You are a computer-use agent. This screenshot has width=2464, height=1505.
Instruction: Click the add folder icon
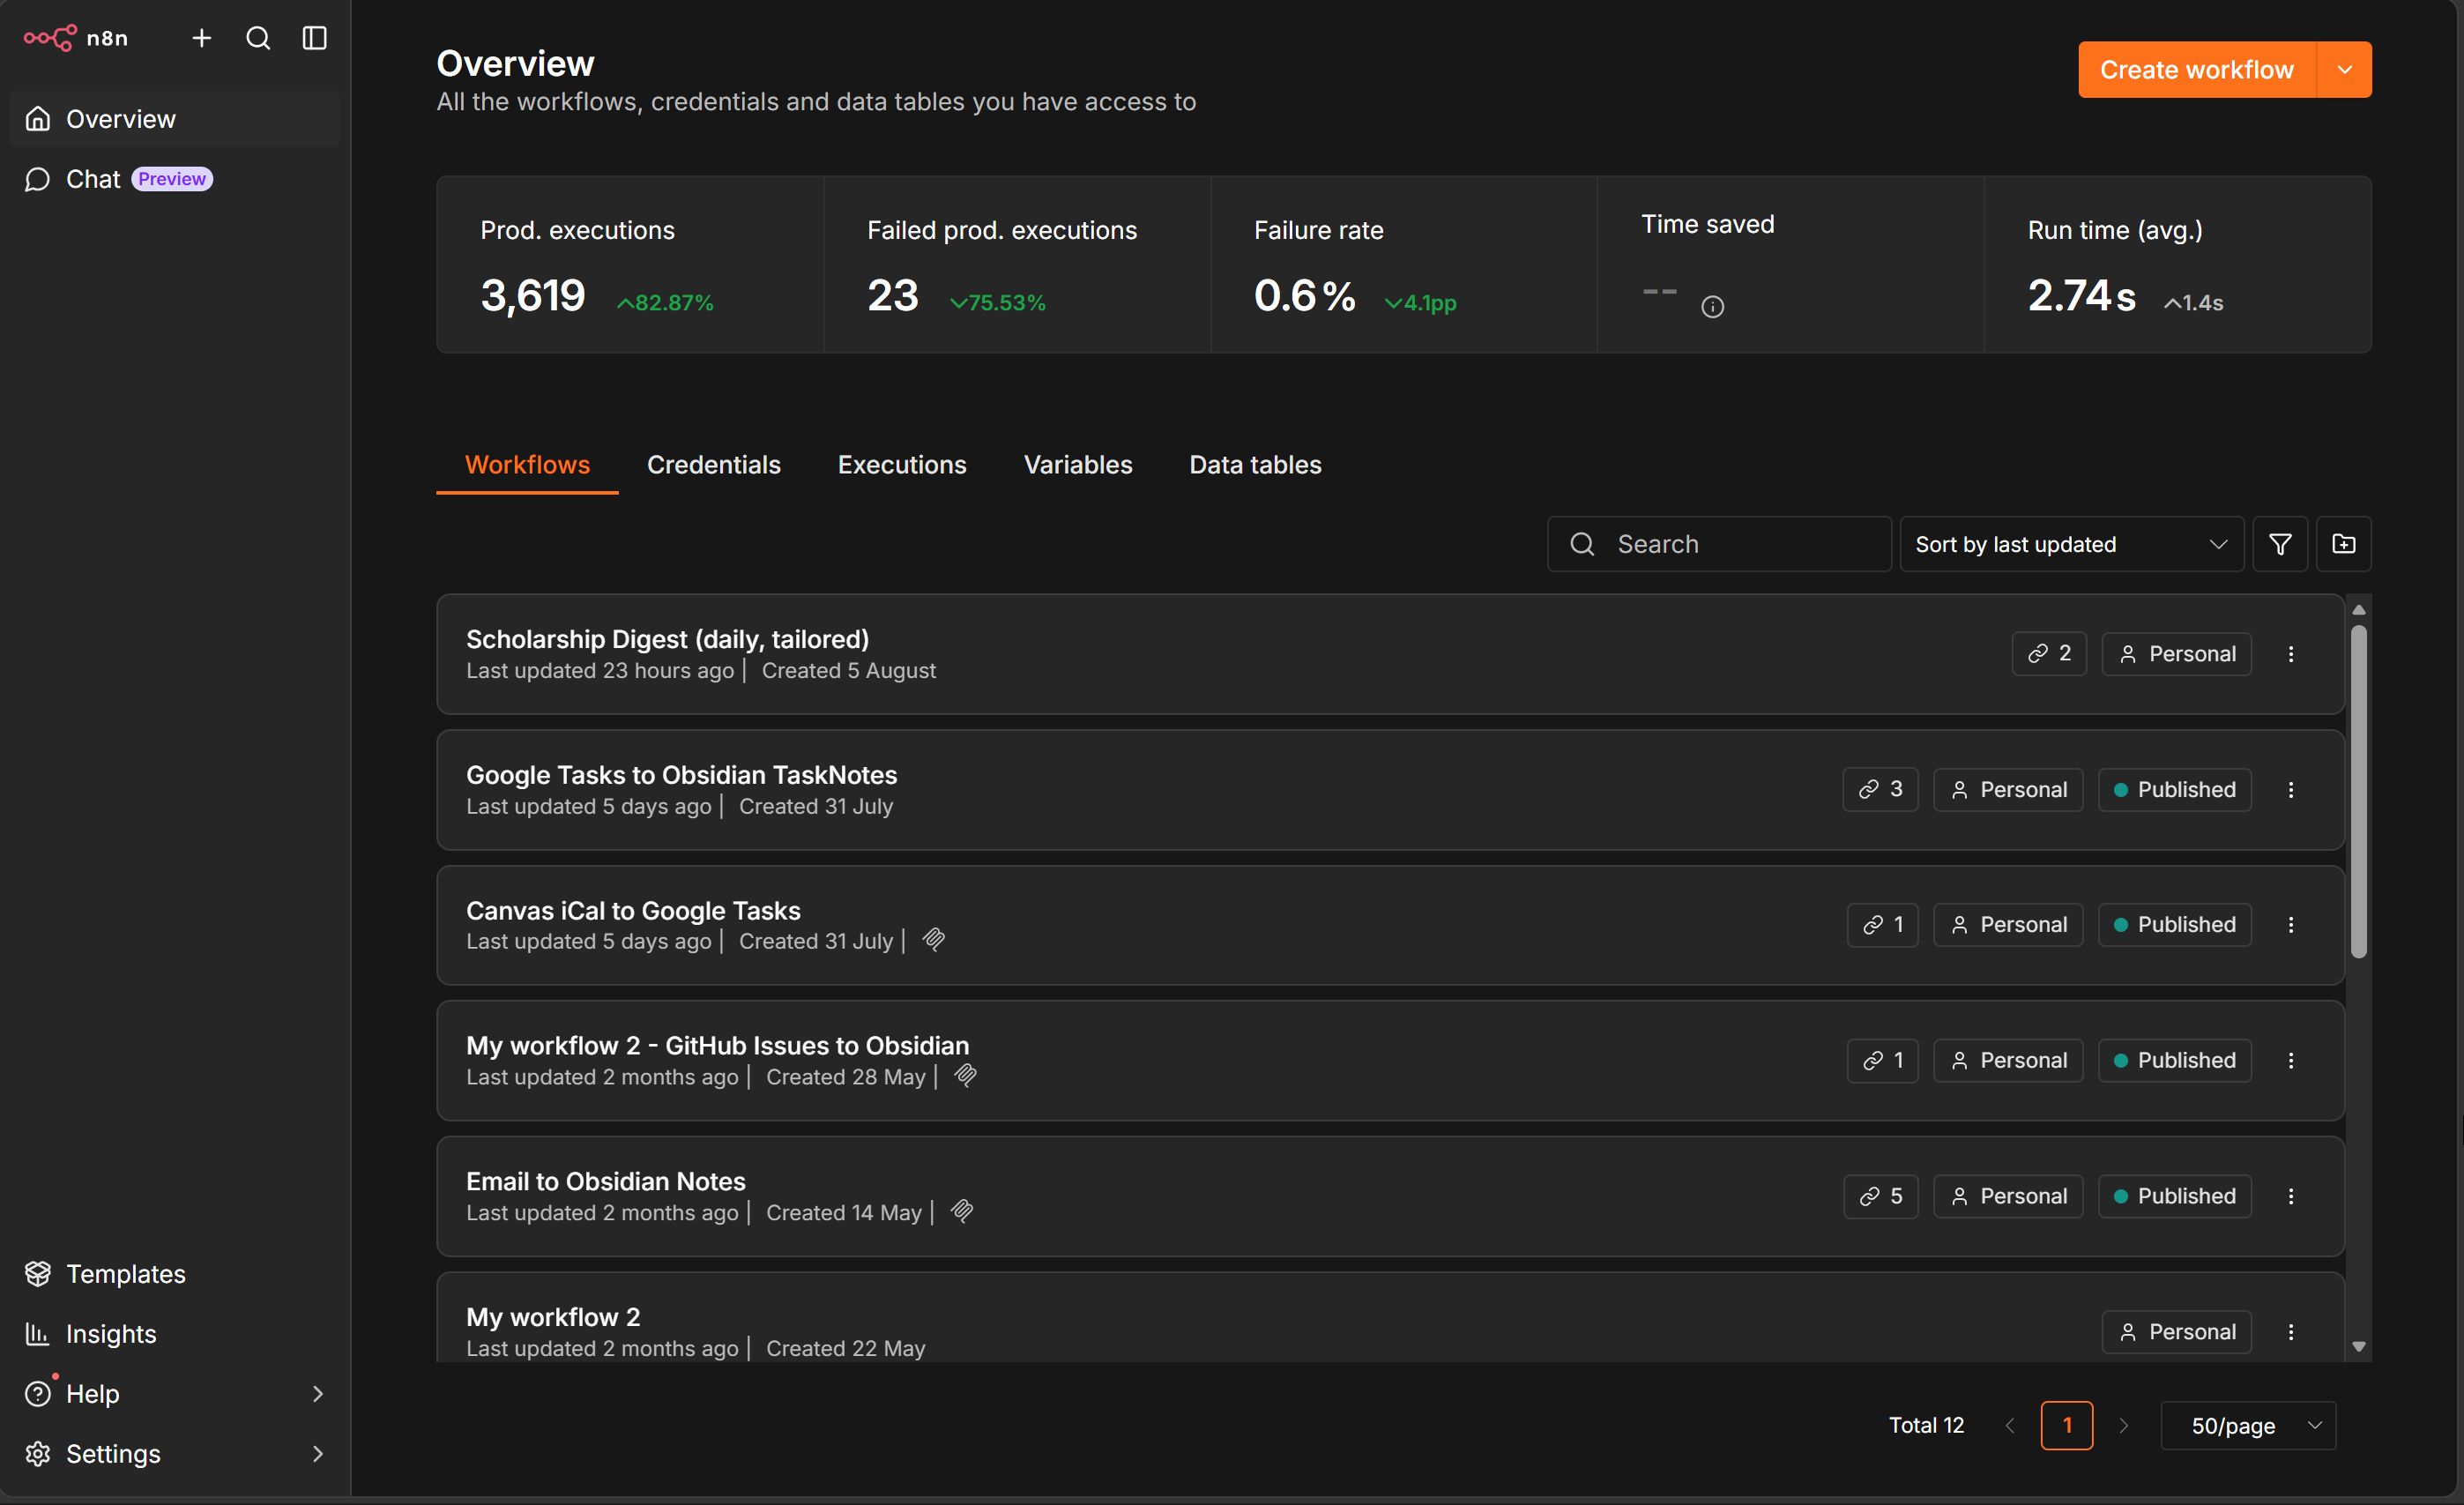pos(2344,544)
